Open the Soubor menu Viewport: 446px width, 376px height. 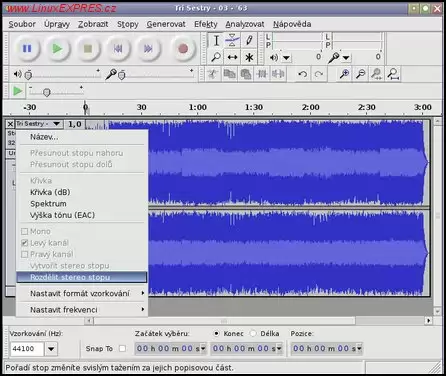[22, 24]
